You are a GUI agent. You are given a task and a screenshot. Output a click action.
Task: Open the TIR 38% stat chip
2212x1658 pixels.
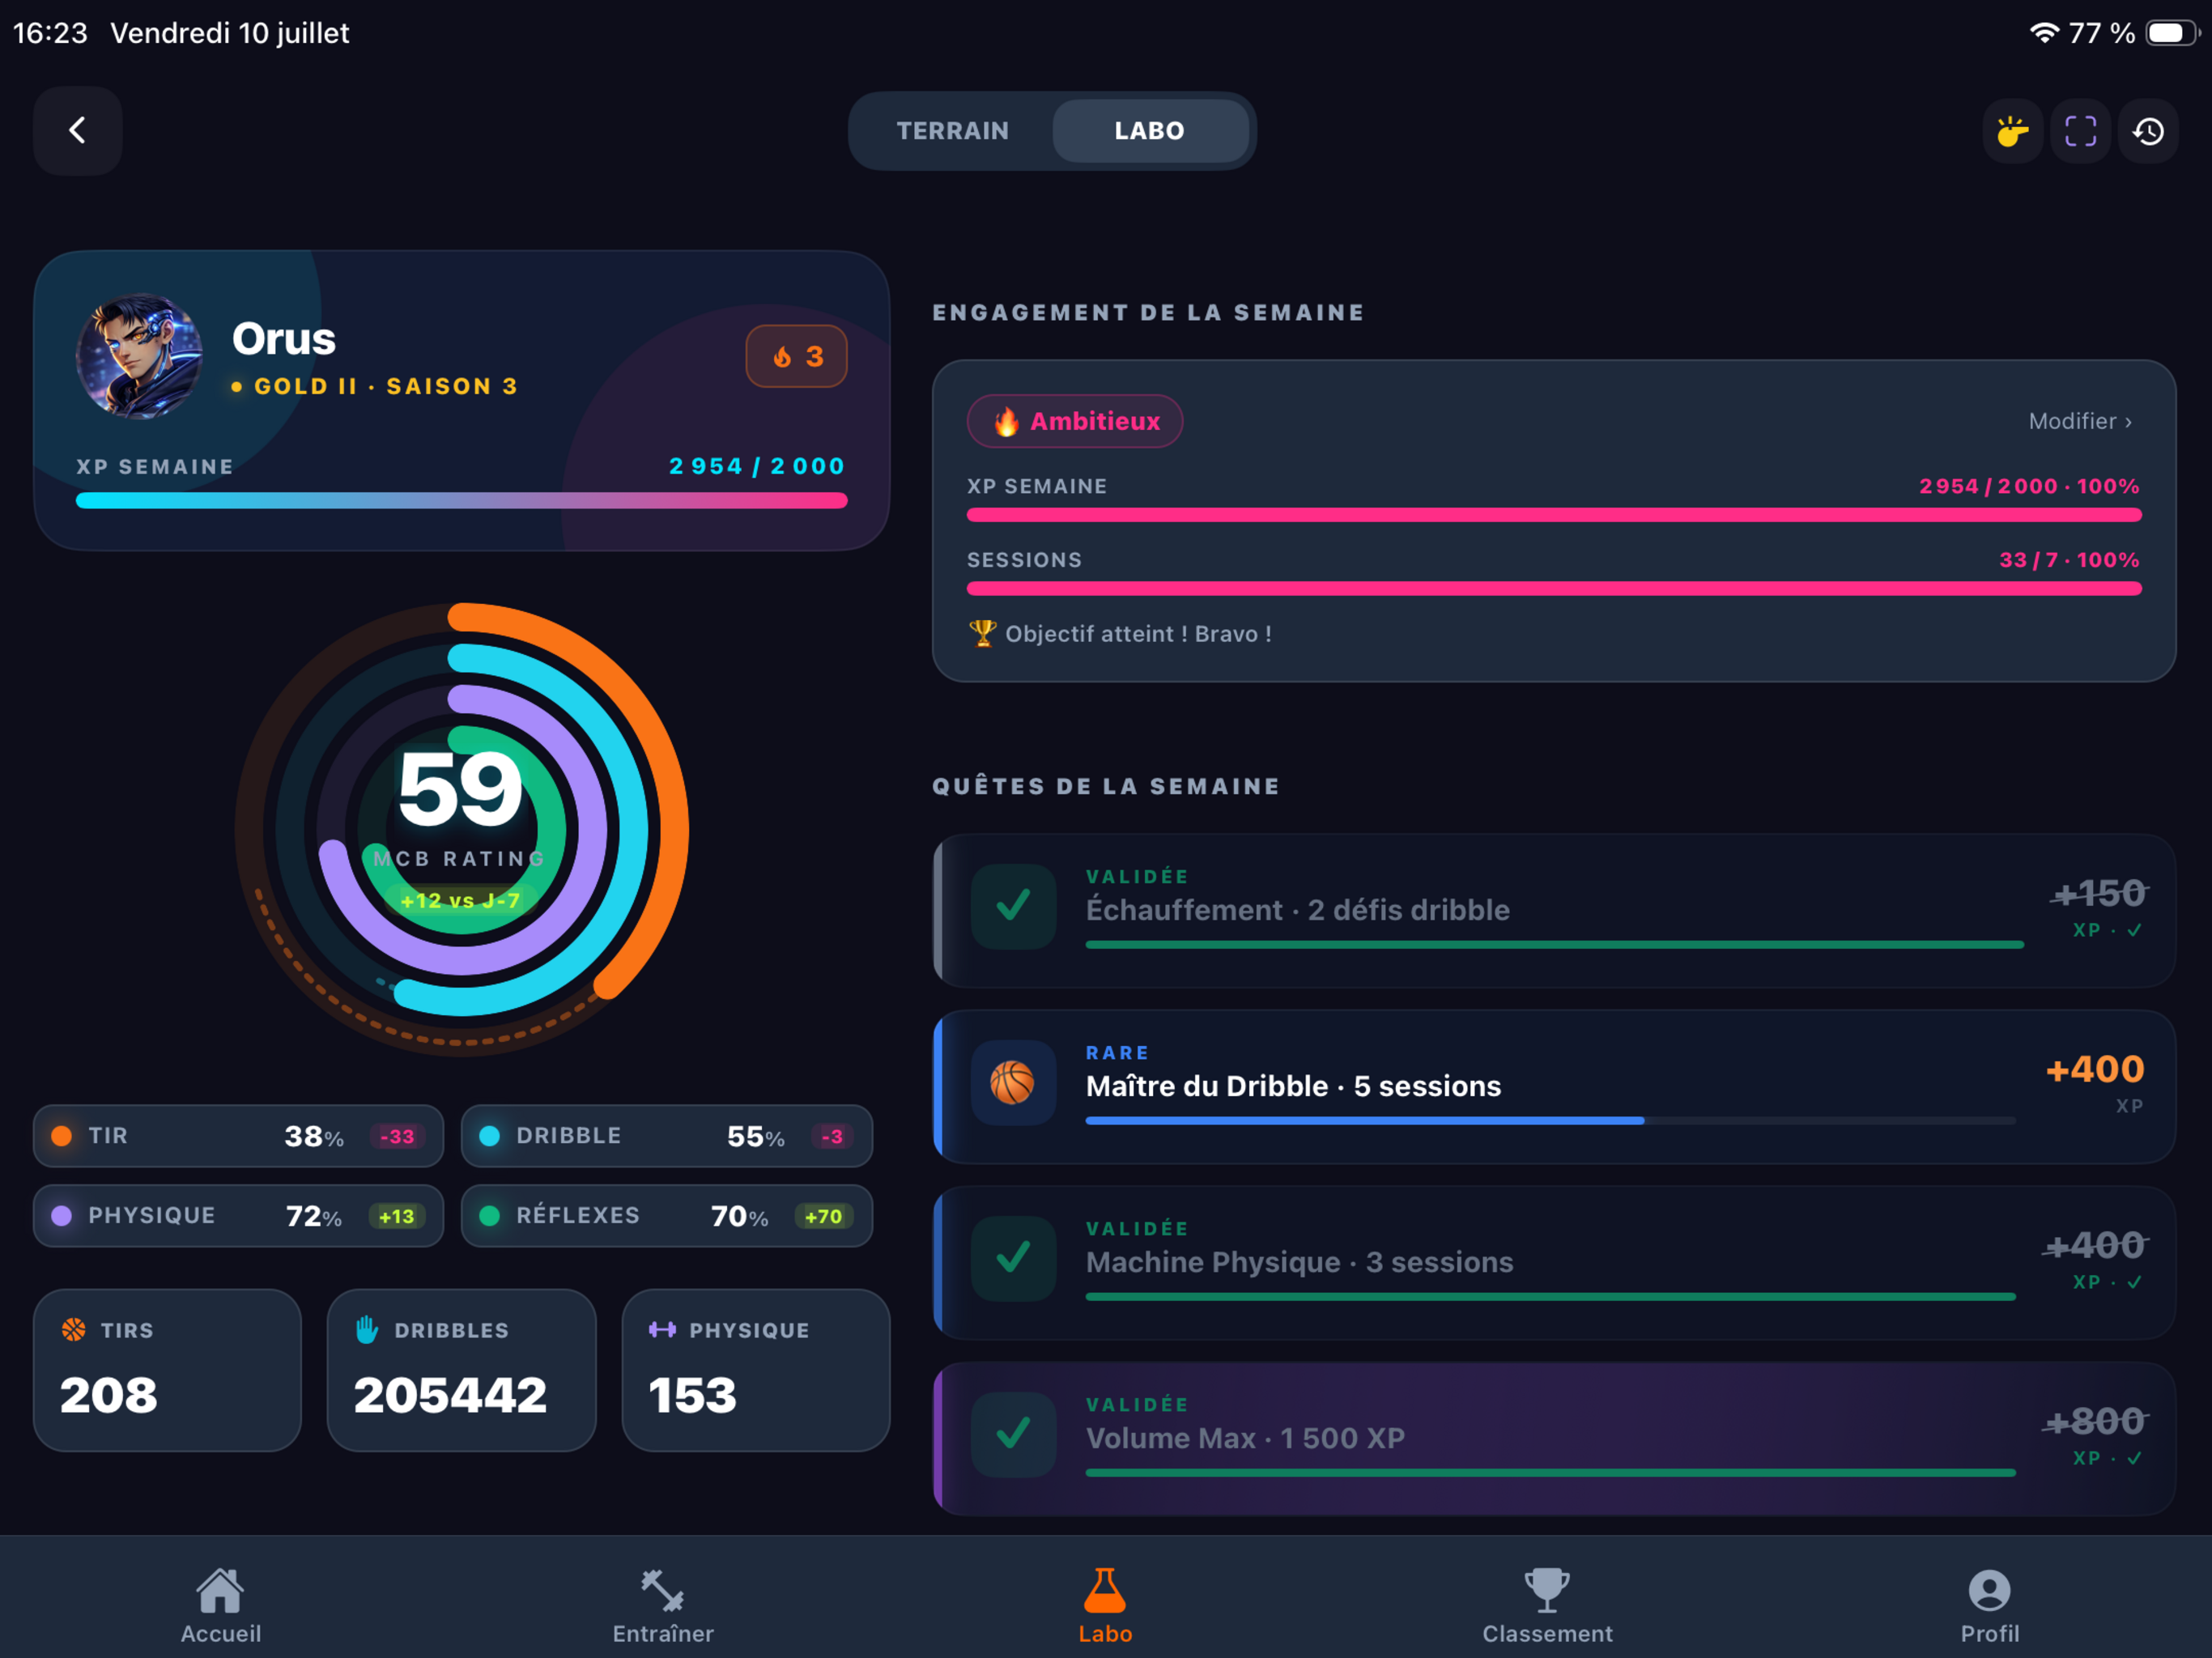point(238,1136)
